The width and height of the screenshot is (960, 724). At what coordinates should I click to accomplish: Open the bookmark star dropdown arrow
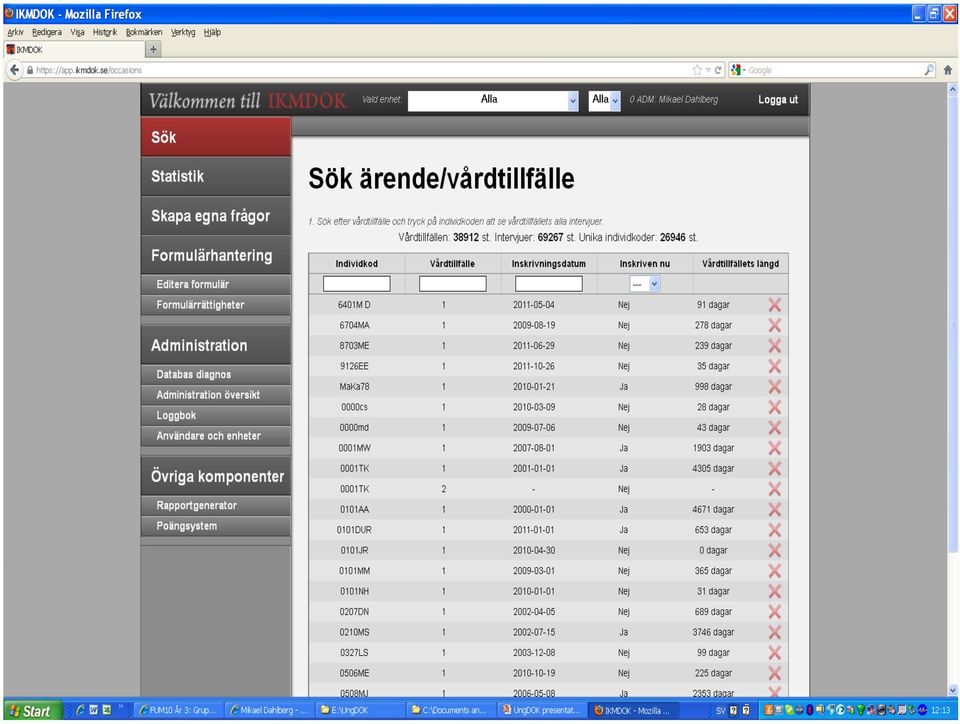click(x=707, y=70)
